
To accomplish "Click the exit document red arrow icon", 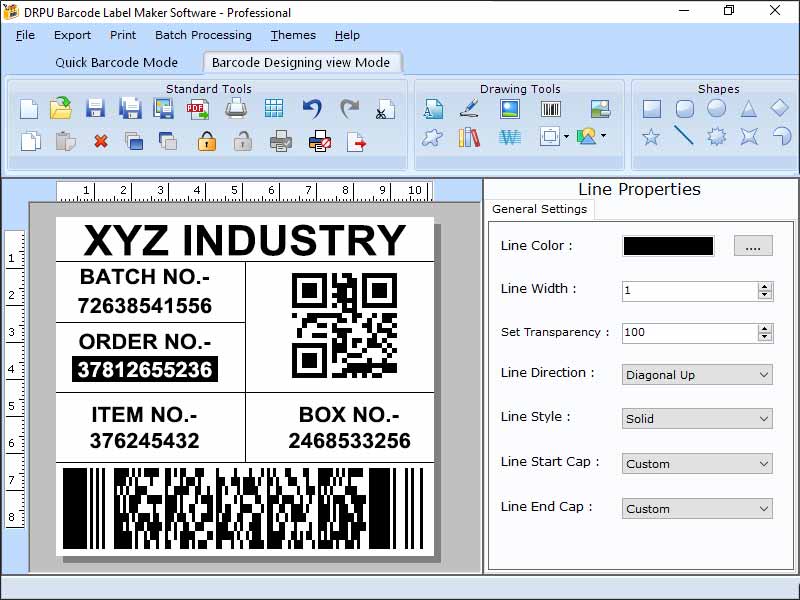I will [356, 142].
